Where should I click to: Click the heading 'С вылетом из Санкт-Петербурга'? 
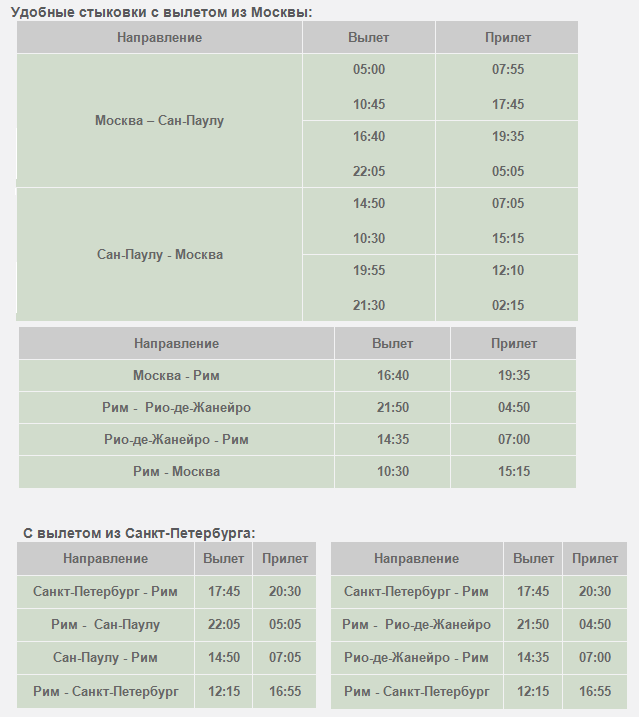click(x=139, y=533)
